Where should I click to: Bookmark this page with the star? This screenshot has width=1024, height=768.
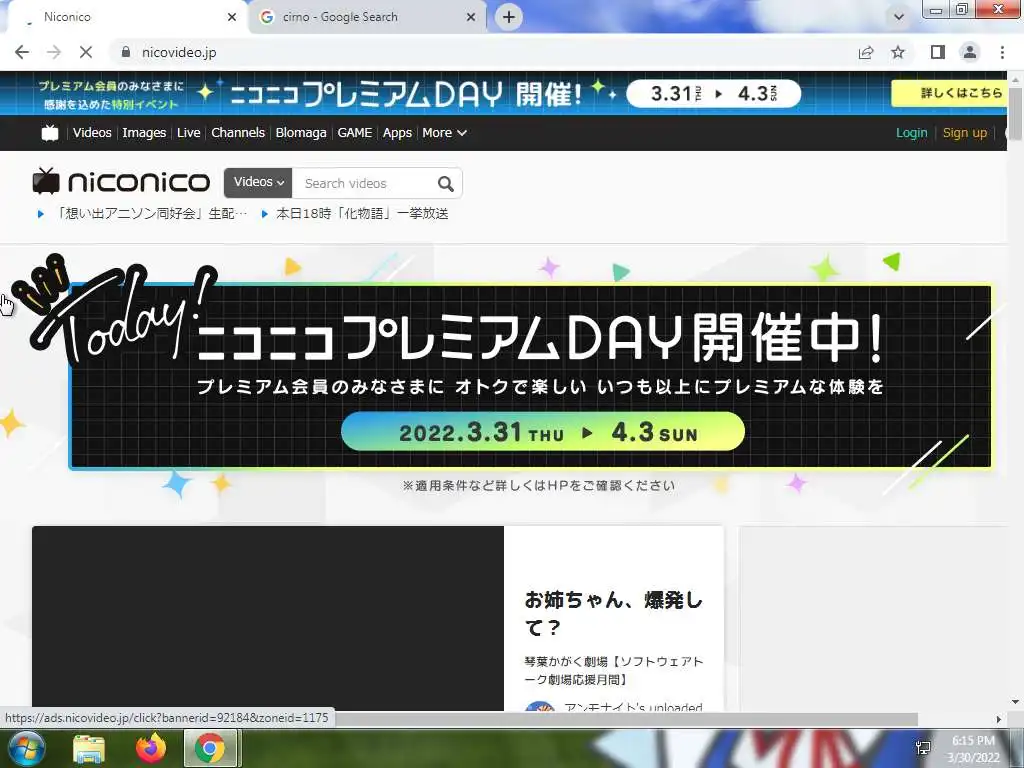click(x=898, y=52)
